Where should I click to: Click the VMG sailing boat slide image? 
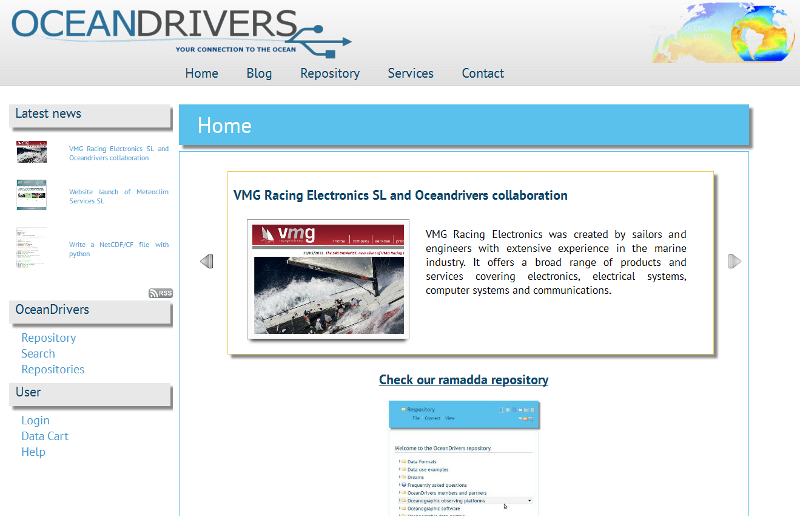click(x=328, y=279)
